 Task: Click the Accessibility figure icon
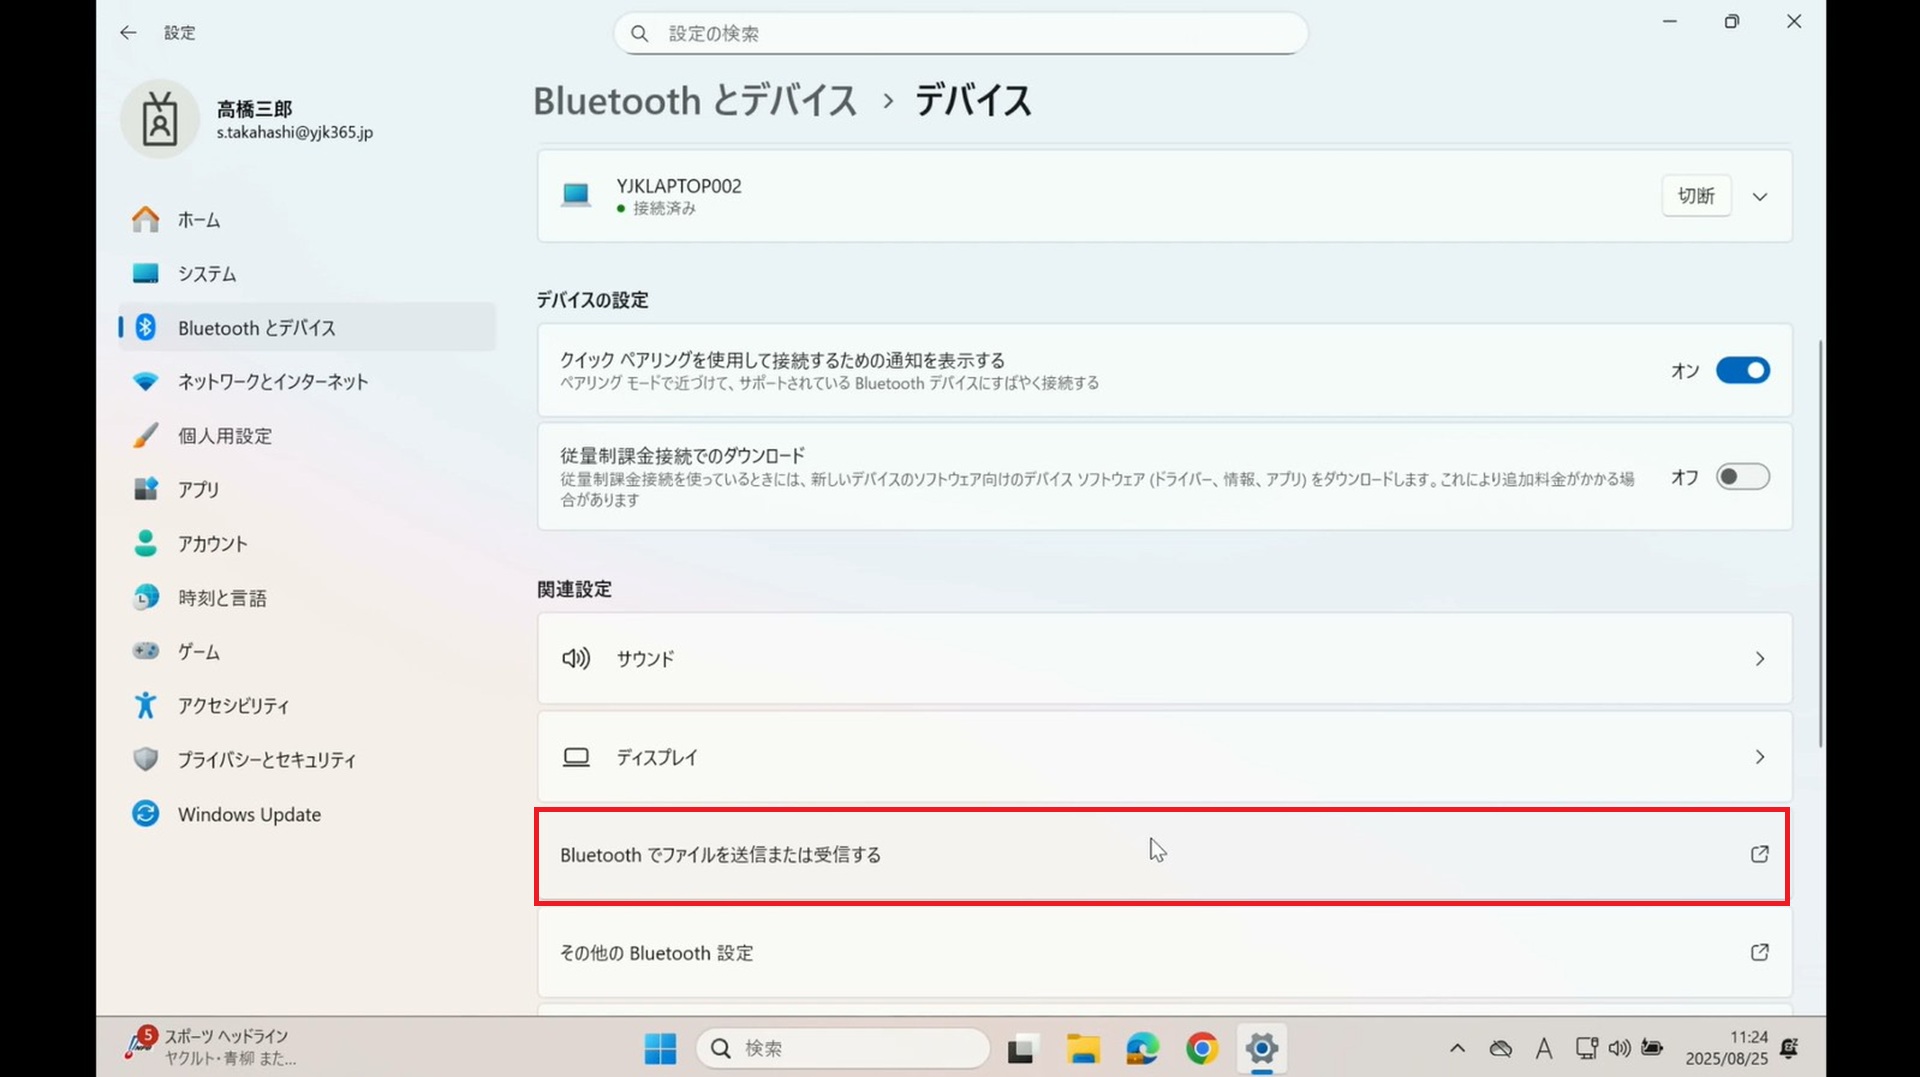point(146,706)
